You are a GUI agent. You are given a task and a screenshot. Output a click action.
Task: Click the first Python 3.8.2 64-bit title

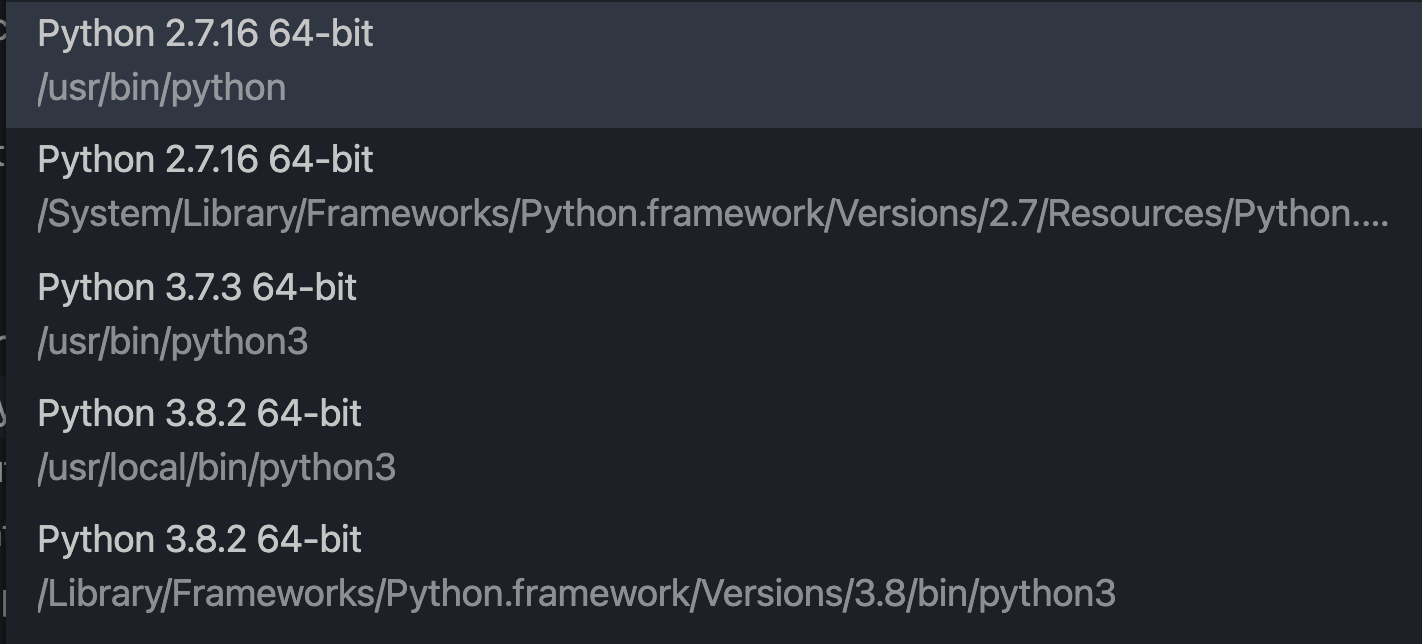click(200, 413)
